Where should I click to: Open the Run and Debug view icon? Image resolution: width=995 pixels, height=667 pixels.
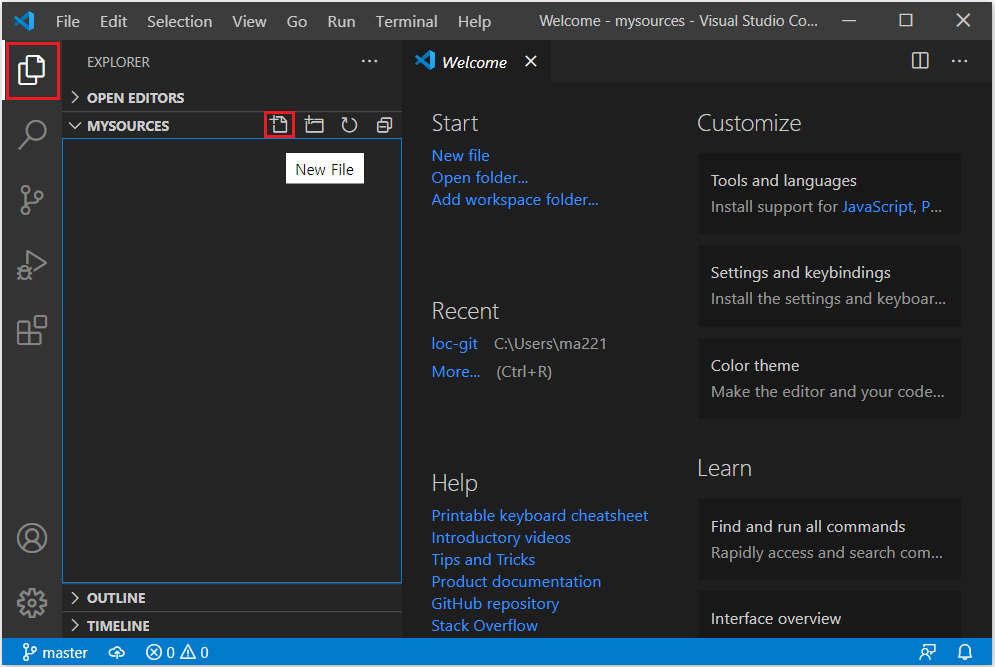point(32,265)
